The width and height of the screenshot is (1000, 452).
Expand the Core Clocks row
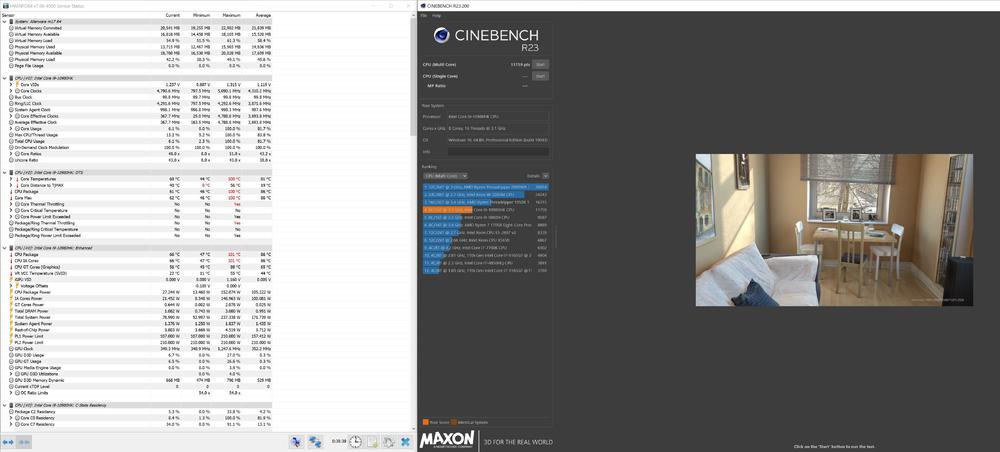[12, 91]
